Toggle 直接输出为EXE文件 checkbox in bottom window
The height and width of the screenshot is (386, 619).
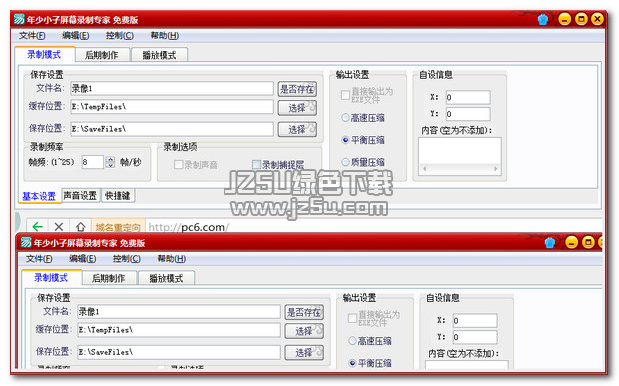point(352,318)
